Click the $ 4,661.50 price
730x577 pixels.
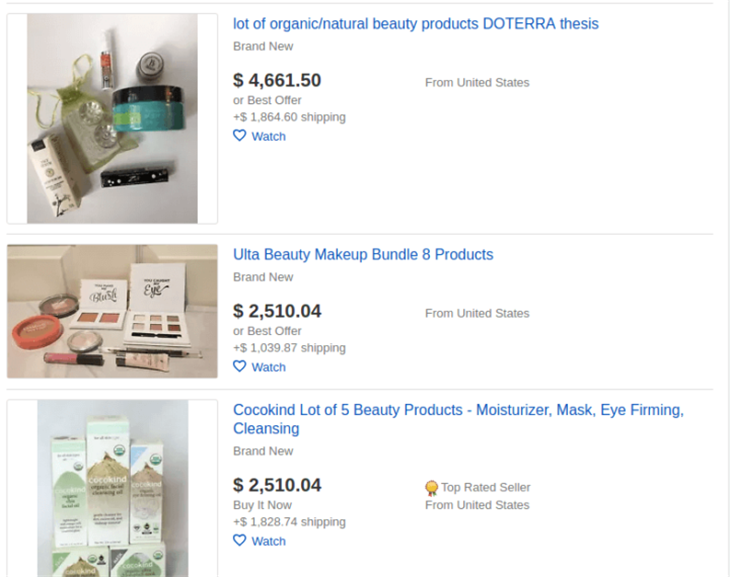(x=277, y=81)
